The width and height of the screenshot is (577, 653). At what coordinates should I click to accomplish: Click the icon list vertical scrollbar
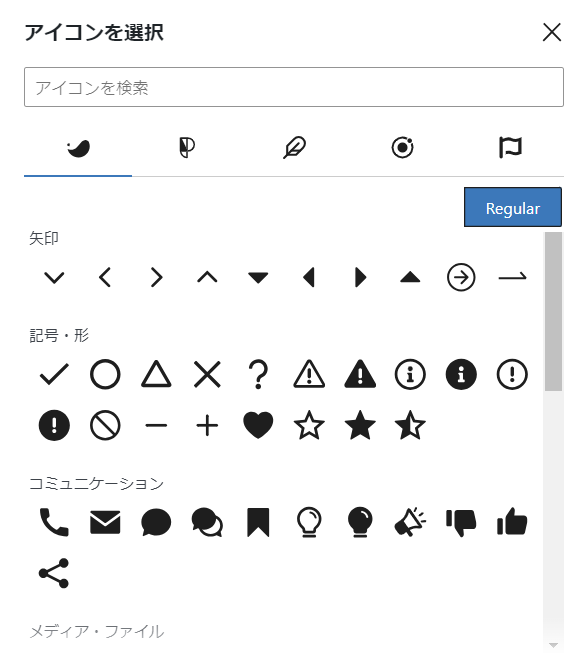click(x=553, y=440)
